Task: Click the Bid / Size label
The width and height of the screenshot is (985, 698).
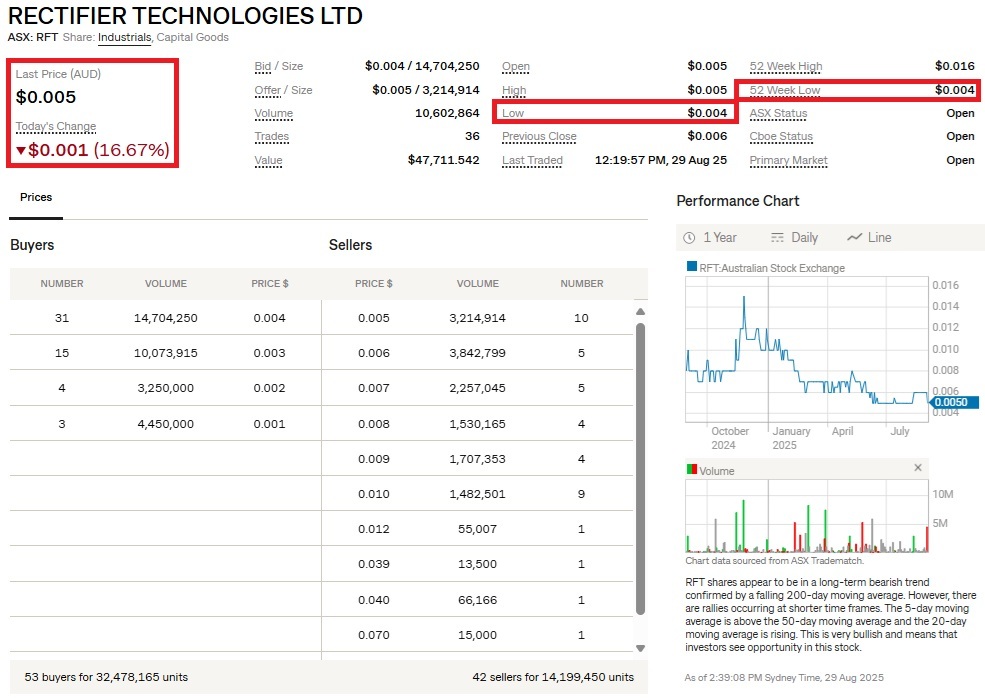Action: point(278,67)
